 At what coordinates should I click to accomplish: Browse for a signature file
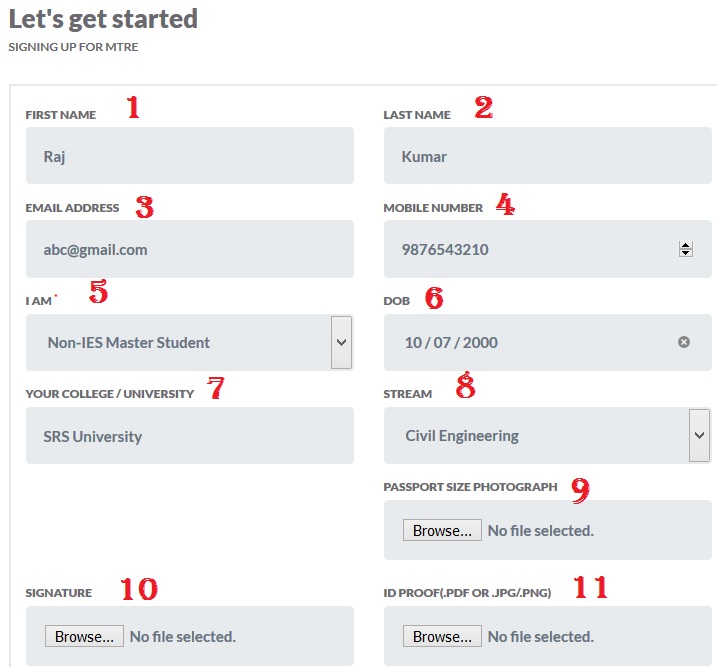(x=84, y=636)
